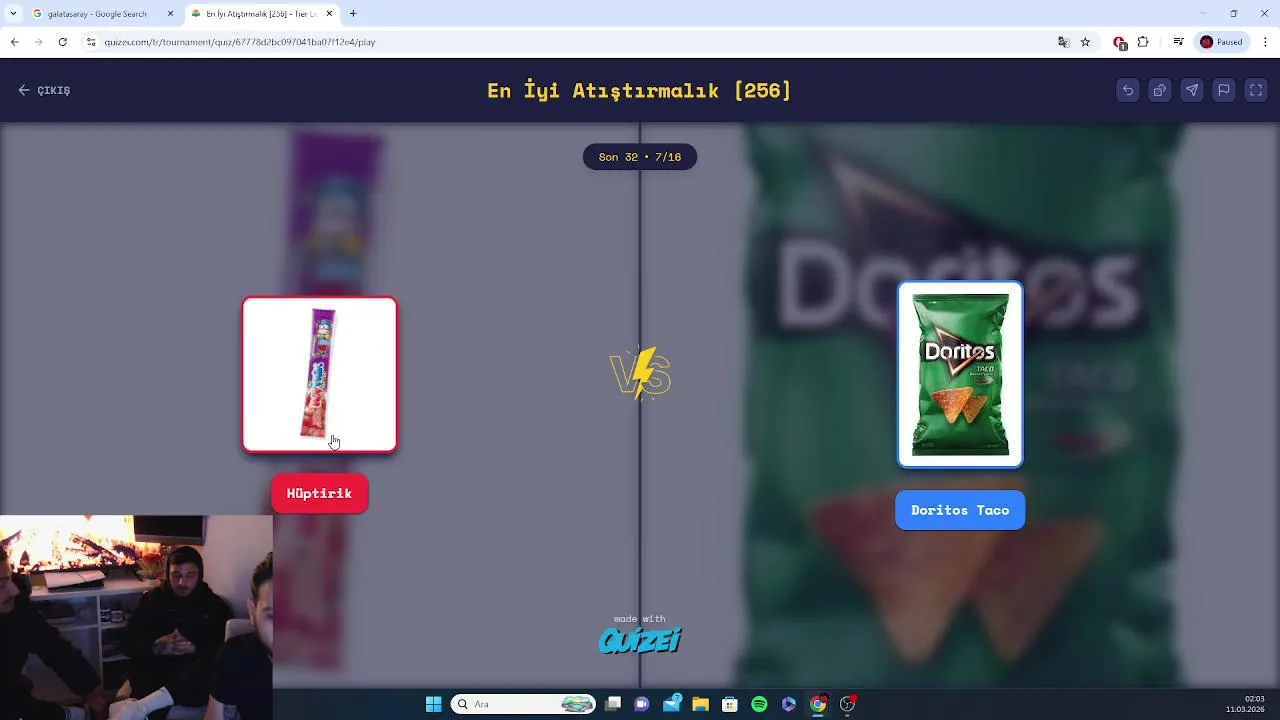The image size is (1280, 720).
Task: Share quiz with paper plane icon
Action: (1192, 90)
